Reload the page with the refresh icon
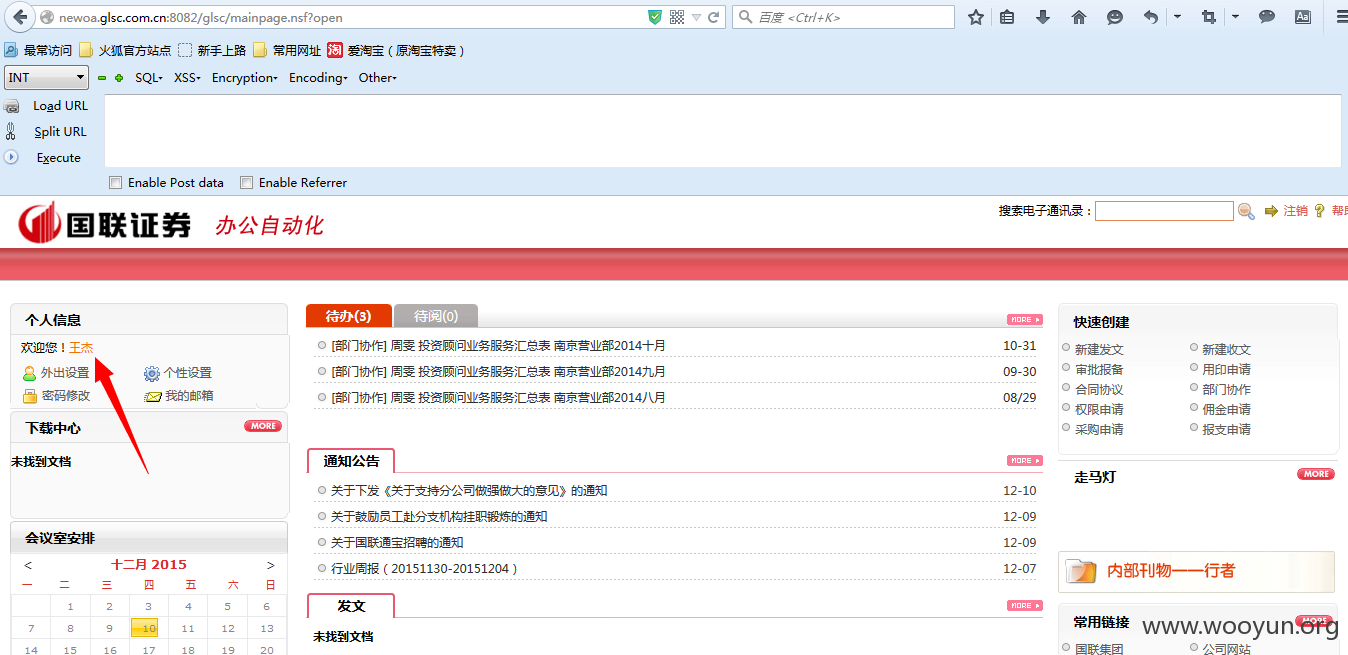Image resolution: width=1348 pixels, height=655 pixels. pyautogui.click(x=714, y=17)
